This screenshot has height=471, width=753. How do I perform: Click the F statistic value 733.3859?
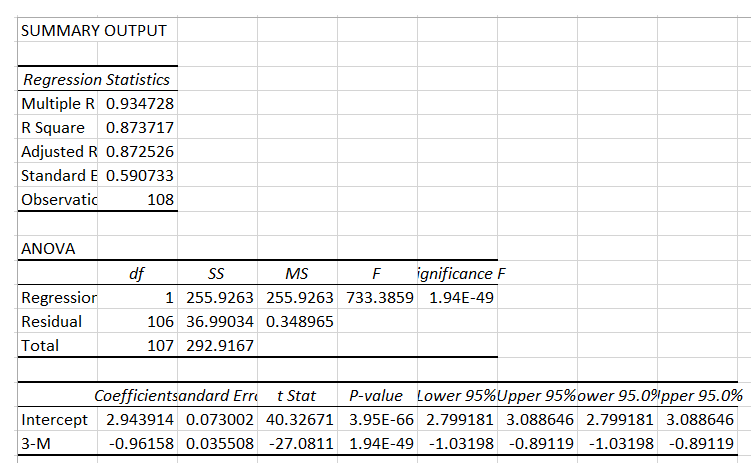380,297
